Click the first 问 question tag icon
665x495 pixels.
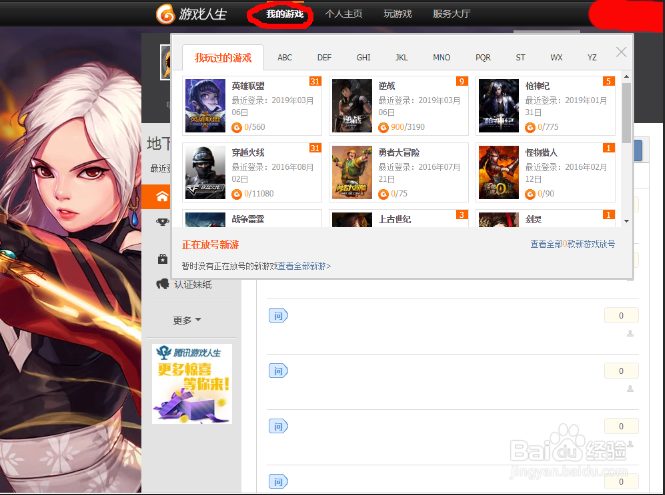coord(278,316)
